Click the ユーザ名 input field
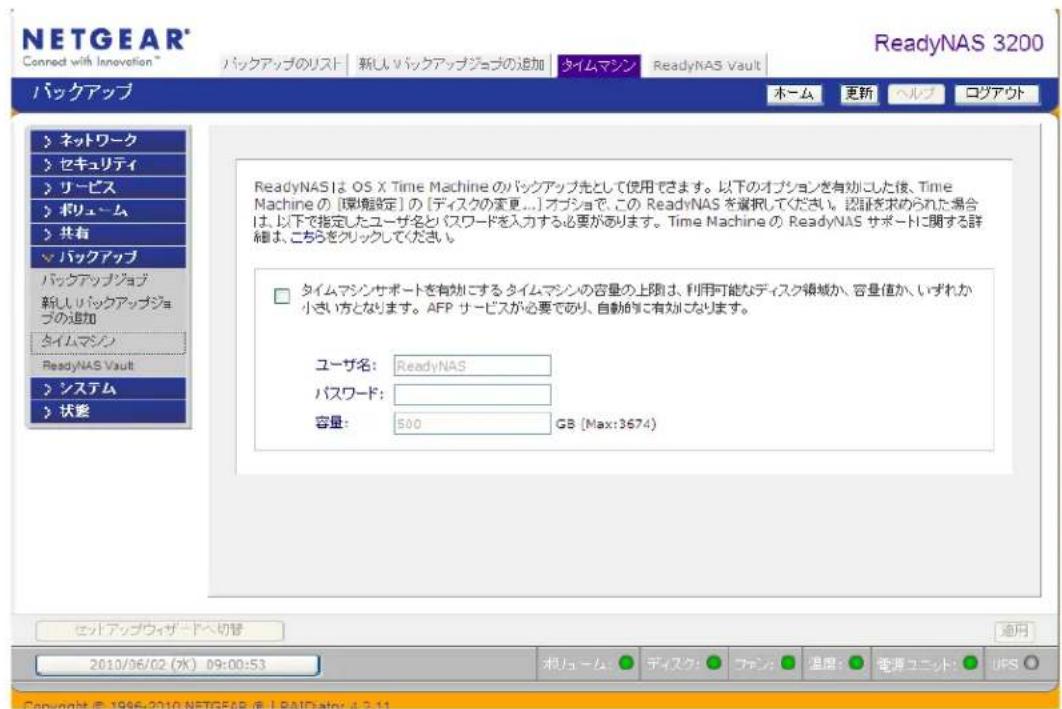 472,366
